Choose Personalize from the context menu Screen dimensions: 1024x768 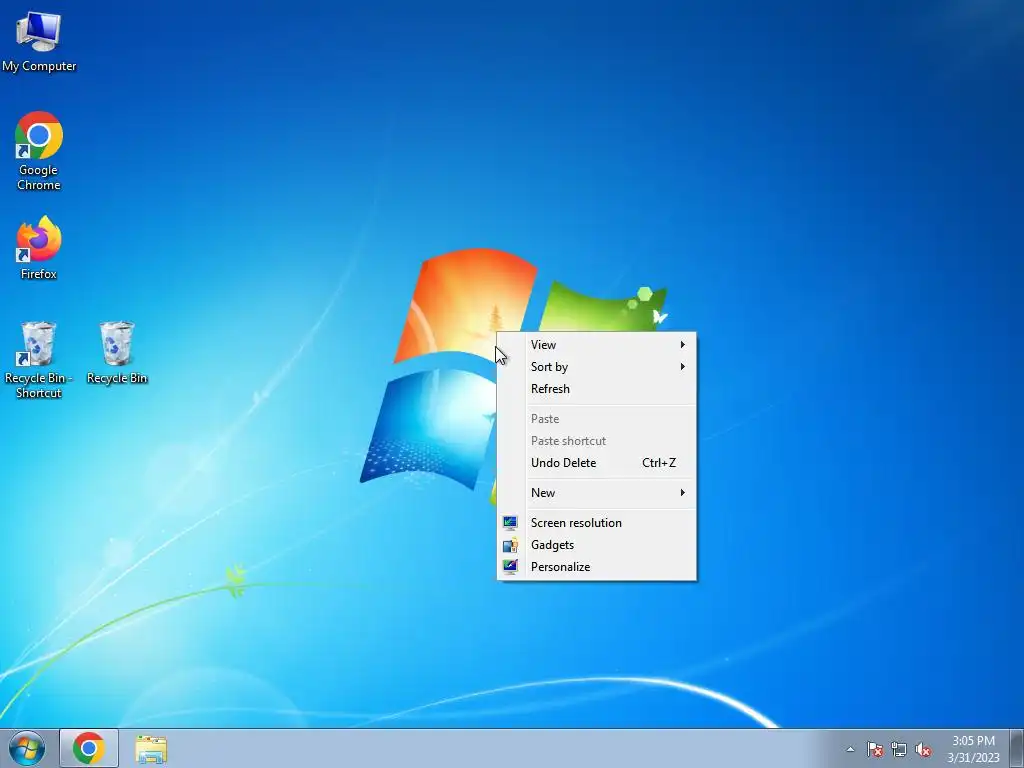pyautogui.click(x=597, y=568)
